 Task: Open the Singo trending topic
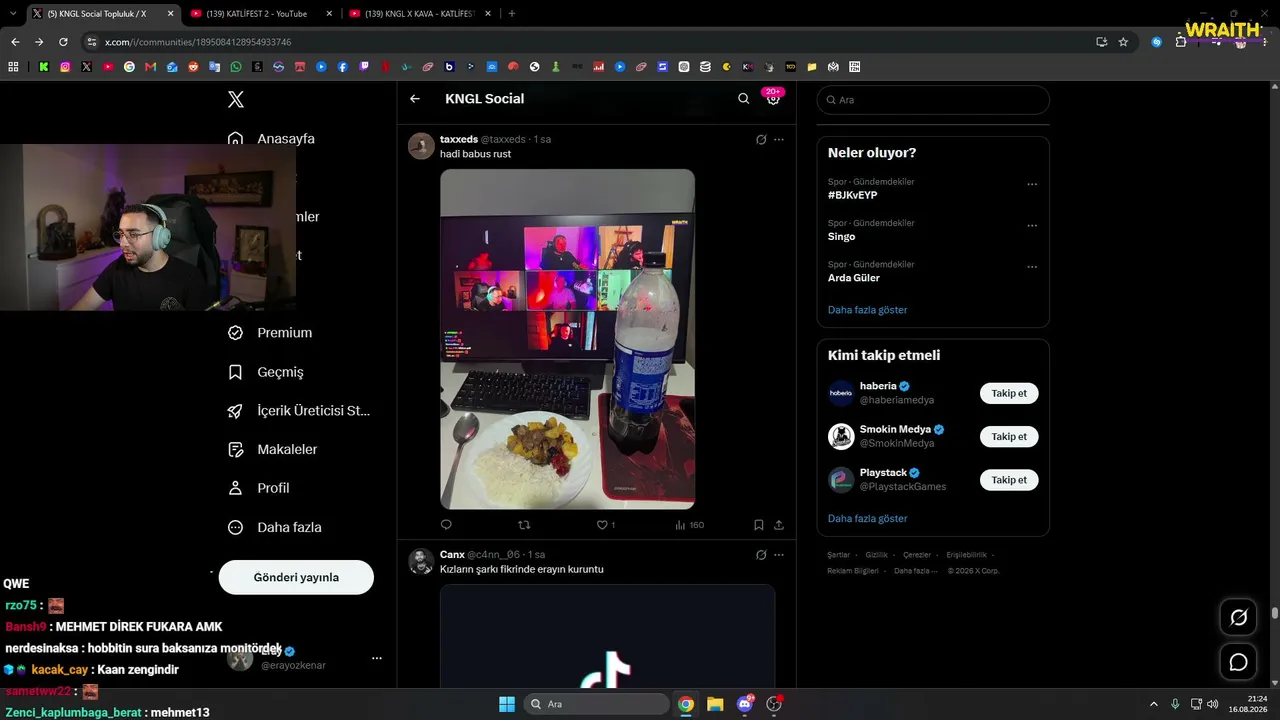coord(842,236)
